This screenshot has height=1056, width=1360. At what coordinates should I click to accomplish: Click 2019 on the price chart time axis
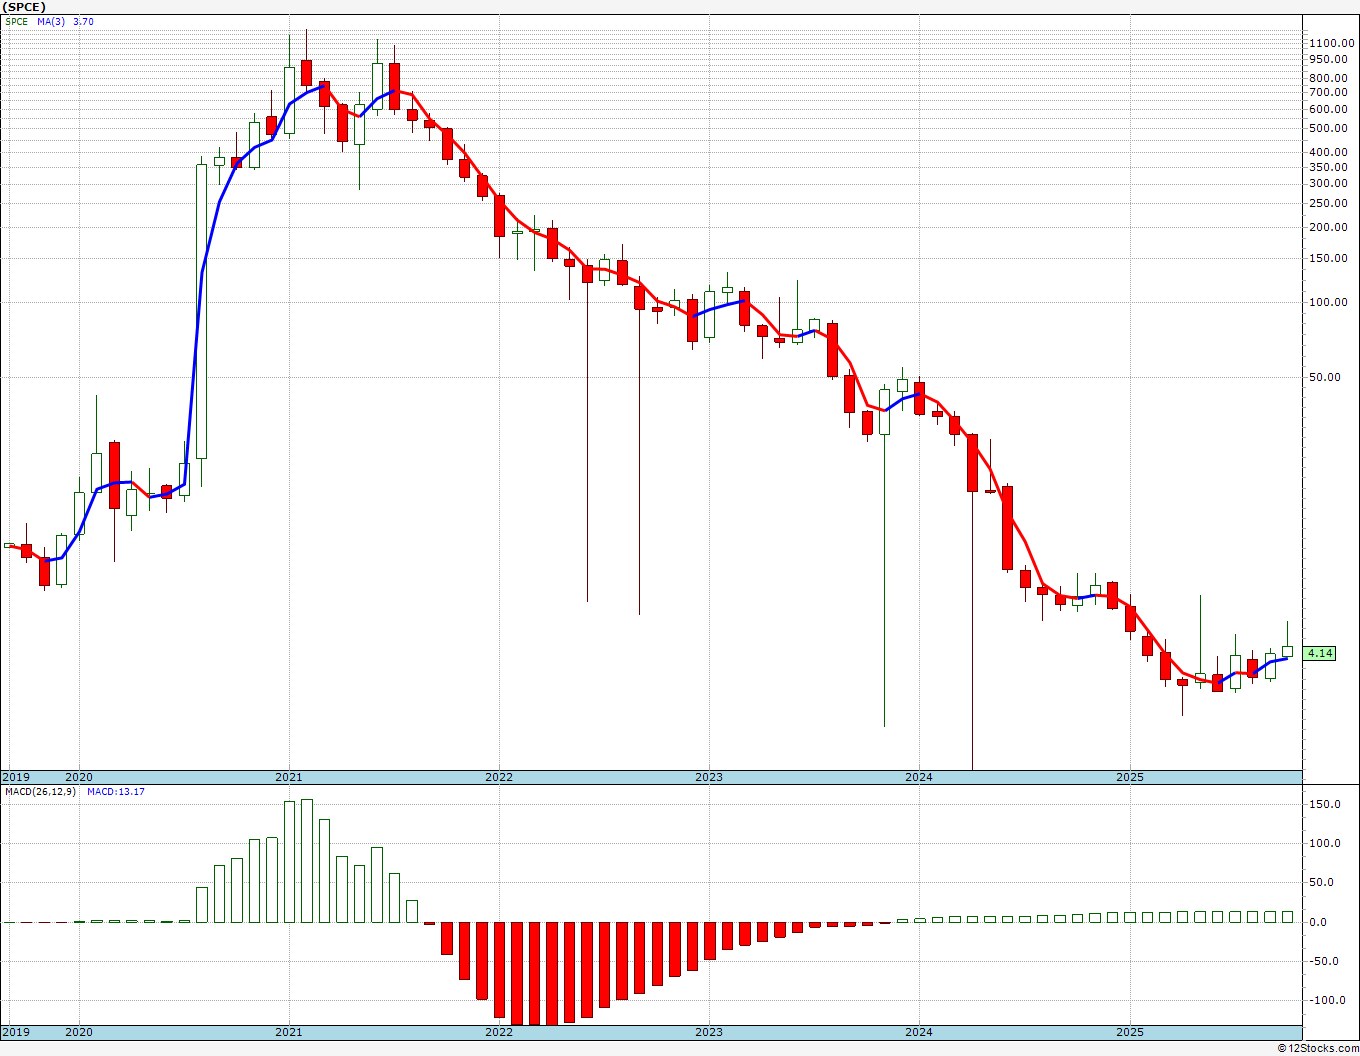[x=15, y=777]
